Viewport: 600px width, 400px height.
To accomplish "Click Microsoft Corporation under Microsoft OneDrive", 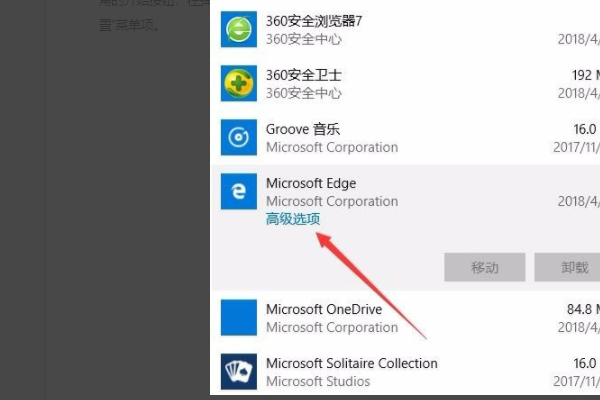I will 332,327.
